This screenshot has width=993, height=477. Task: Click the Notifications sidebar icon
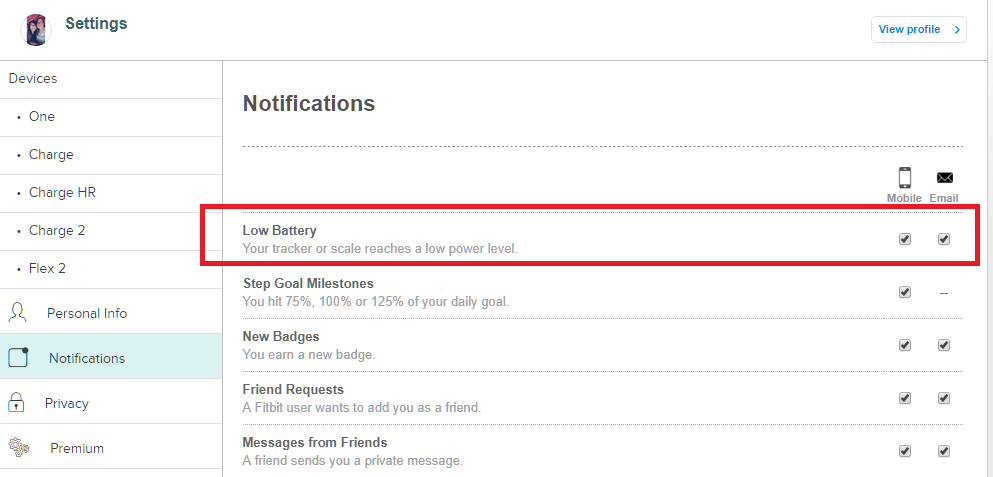click(x=18, y=357)
